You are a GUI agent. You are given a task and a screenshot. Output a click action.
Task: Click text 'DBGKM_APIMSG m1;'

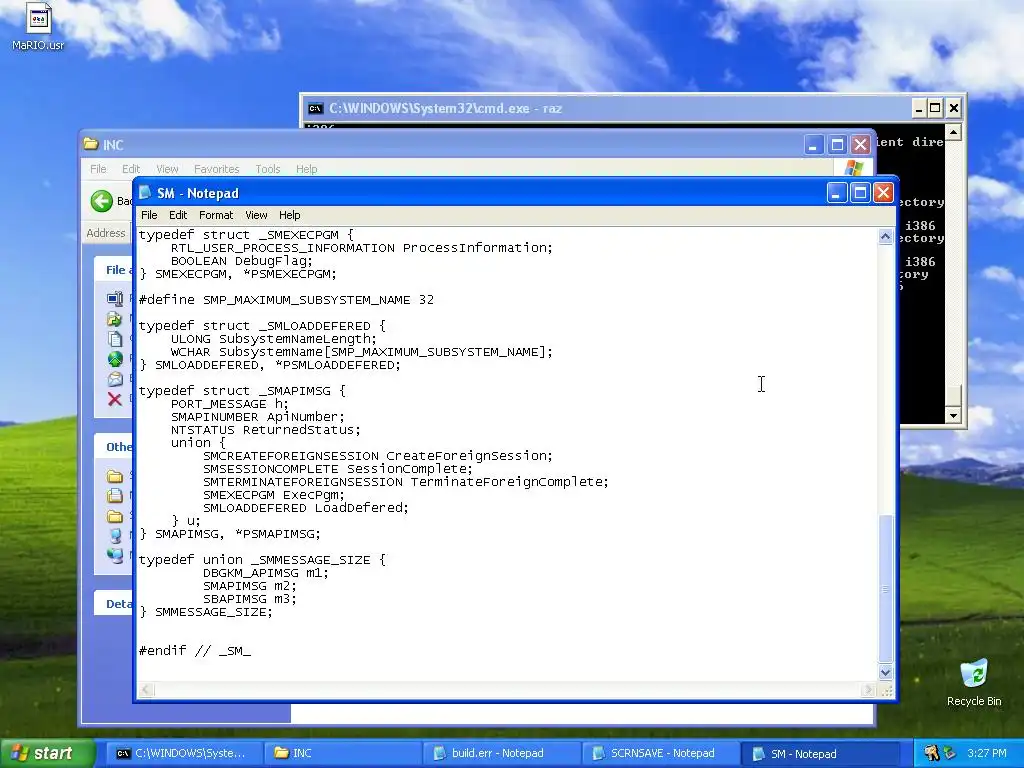(266, 573)
